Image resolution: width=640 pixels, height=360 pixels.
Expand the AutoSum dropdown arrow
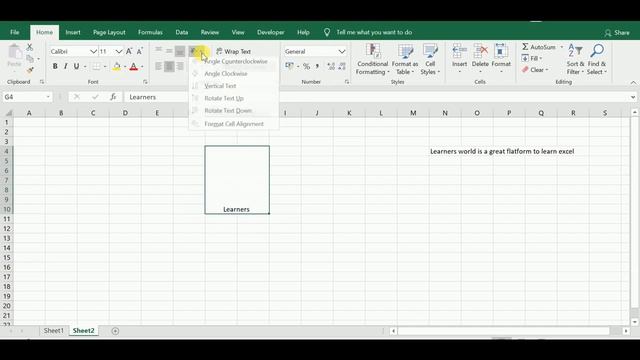(x=562, y=47)
